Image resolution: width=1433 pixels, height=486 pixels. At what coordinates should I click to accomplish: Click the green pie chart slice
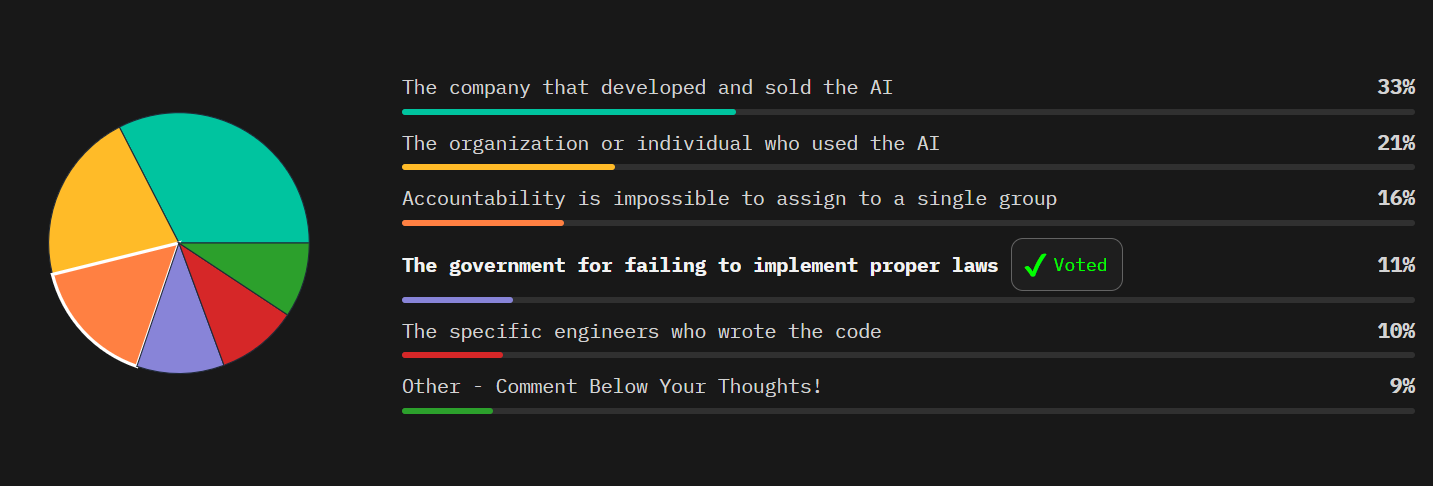(278, 270)
